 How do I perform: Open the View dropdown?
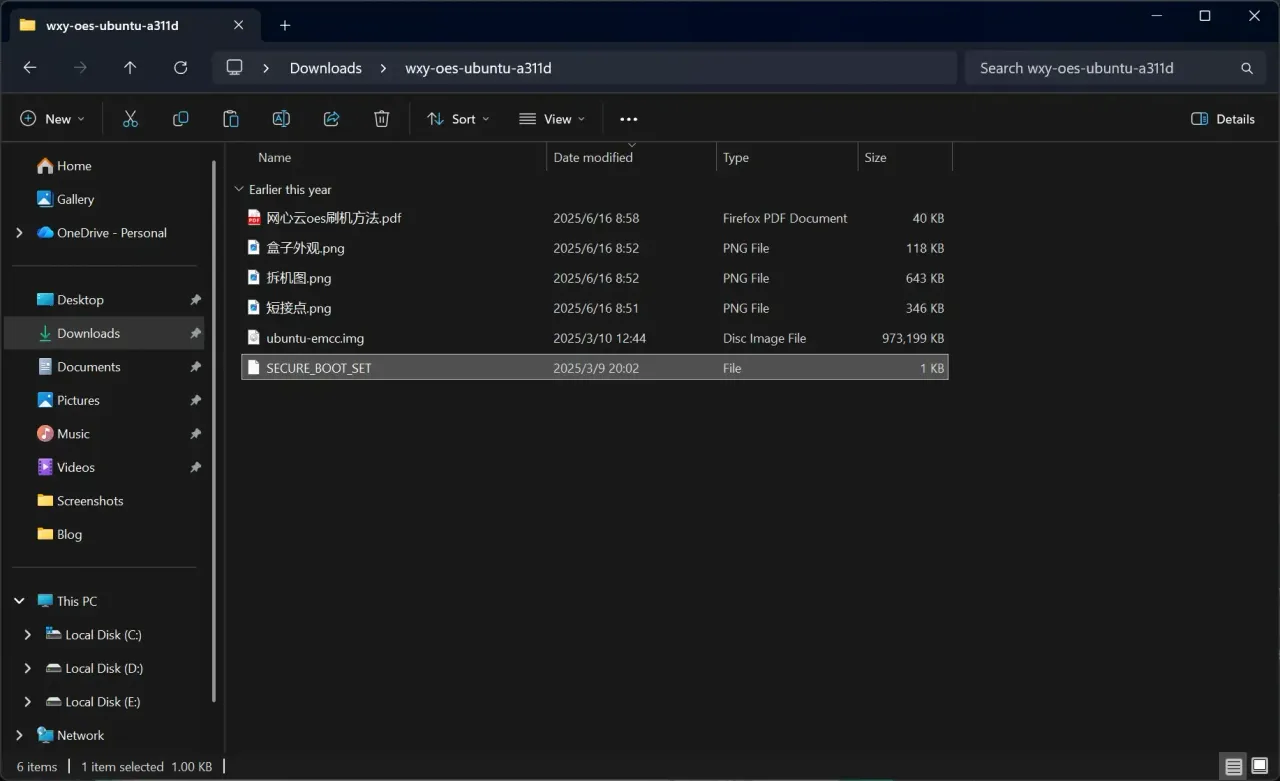(x=552, y=119)
